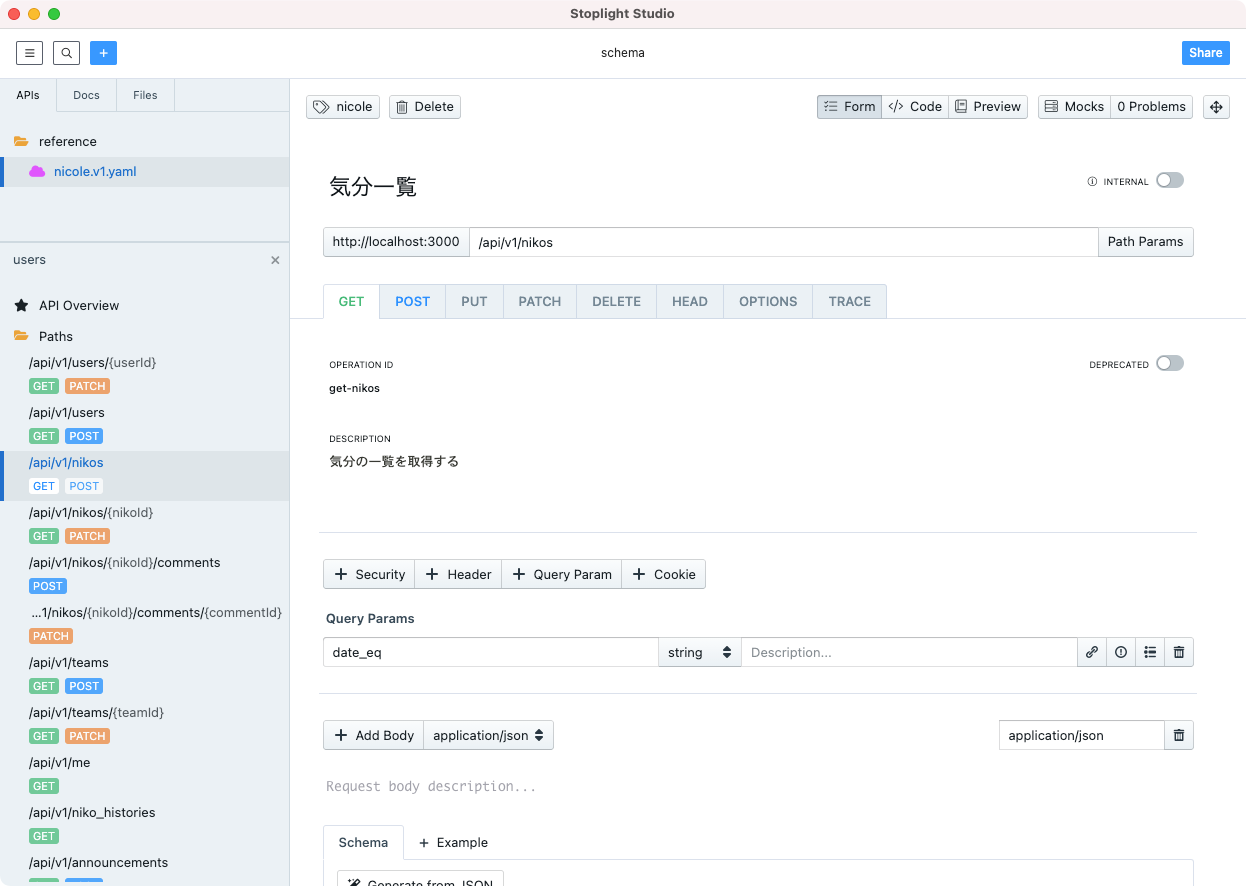Screen dimensions: 1246x886
Task: Click the search magnifier icon
Action: point(66,53)
